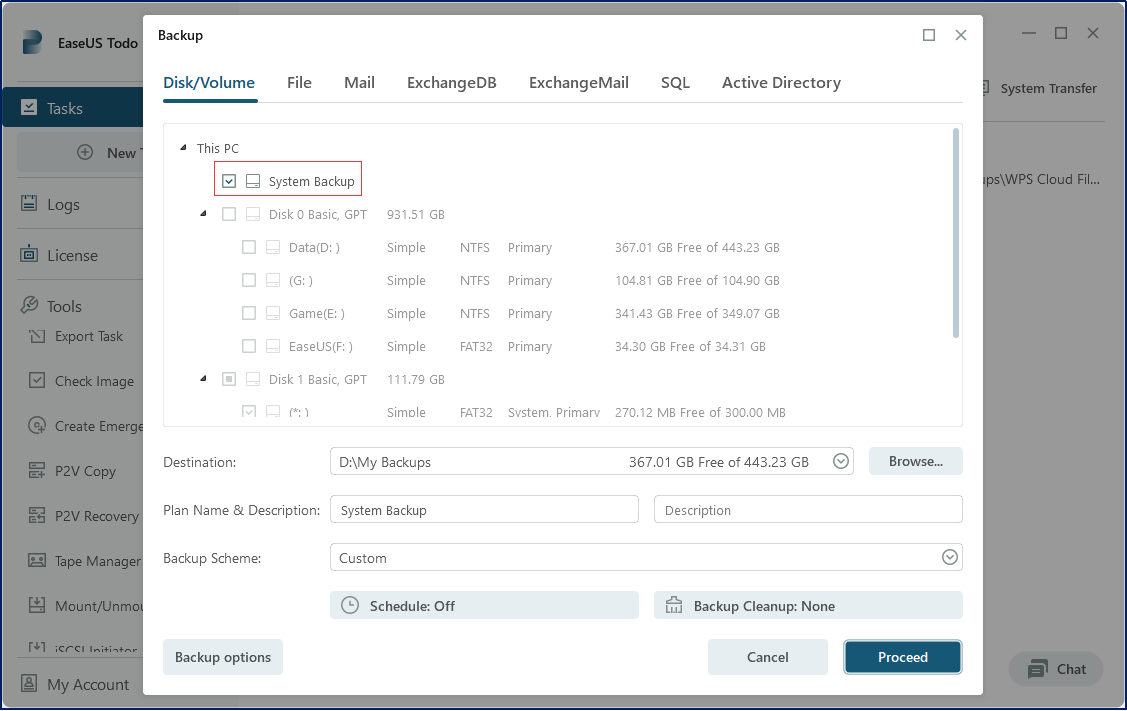1127x711 pixels.
Task: Click the Export Task icon
Action: 37,336
